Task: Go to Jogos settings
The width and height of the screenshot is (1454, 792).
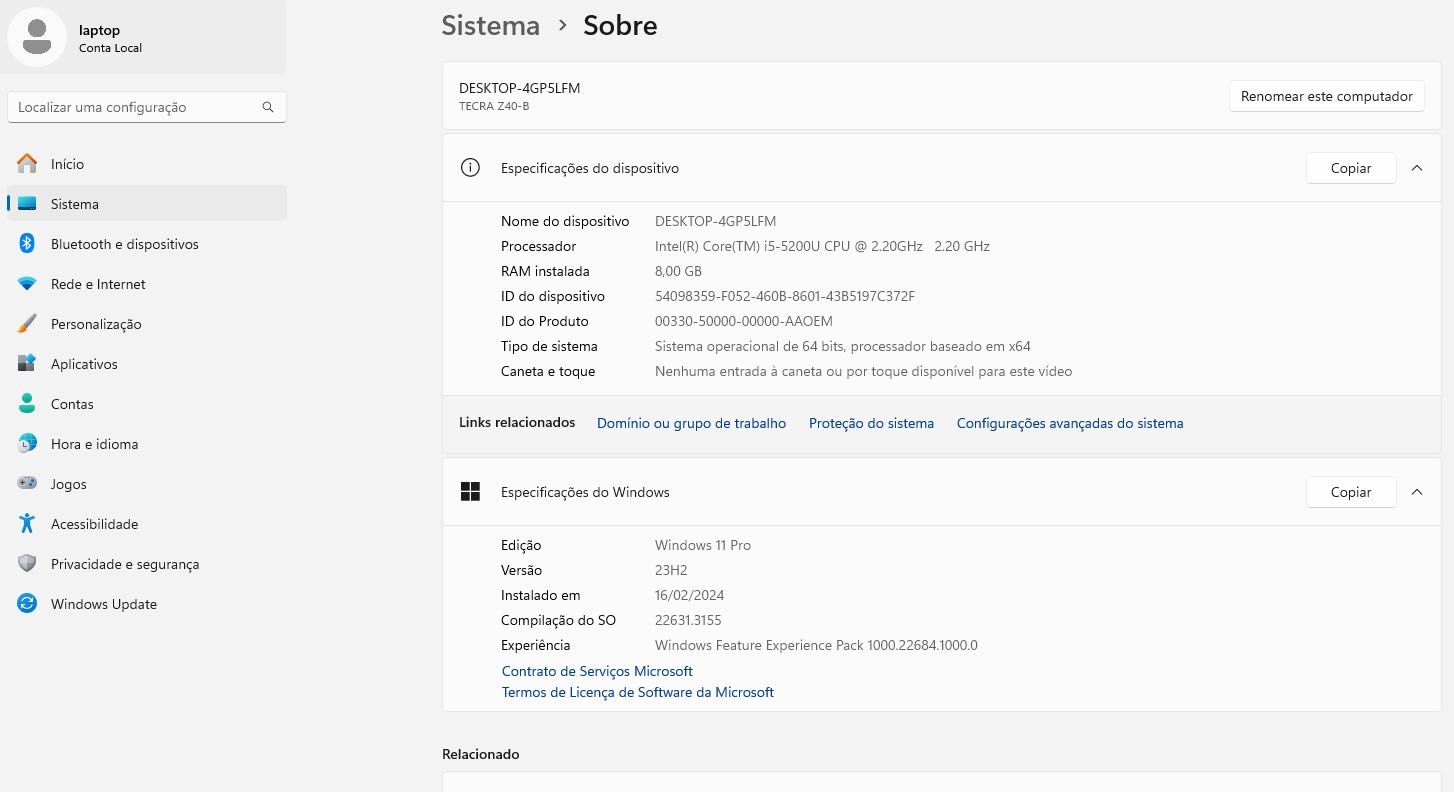Action: click(147, 484)
